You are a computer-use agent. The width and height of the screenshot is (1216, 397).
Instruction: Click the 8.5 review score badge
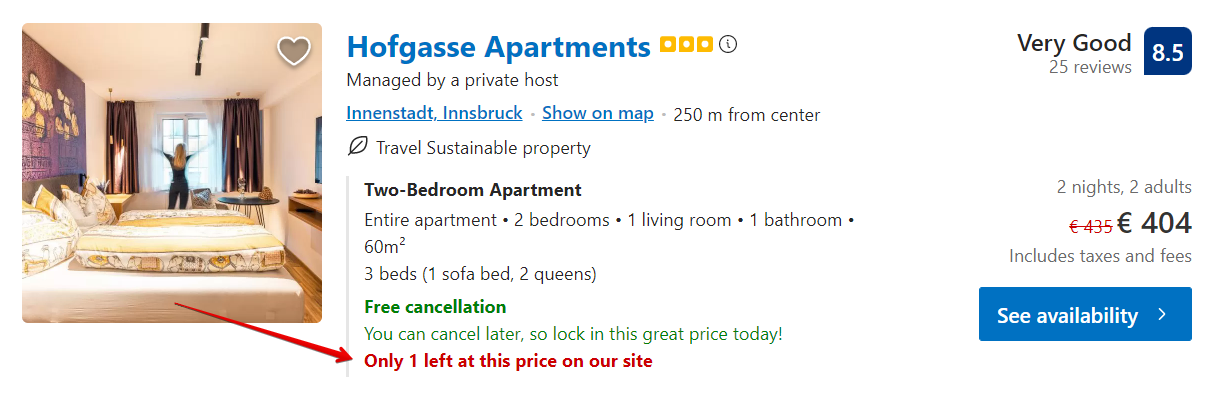click(1168, 52)
